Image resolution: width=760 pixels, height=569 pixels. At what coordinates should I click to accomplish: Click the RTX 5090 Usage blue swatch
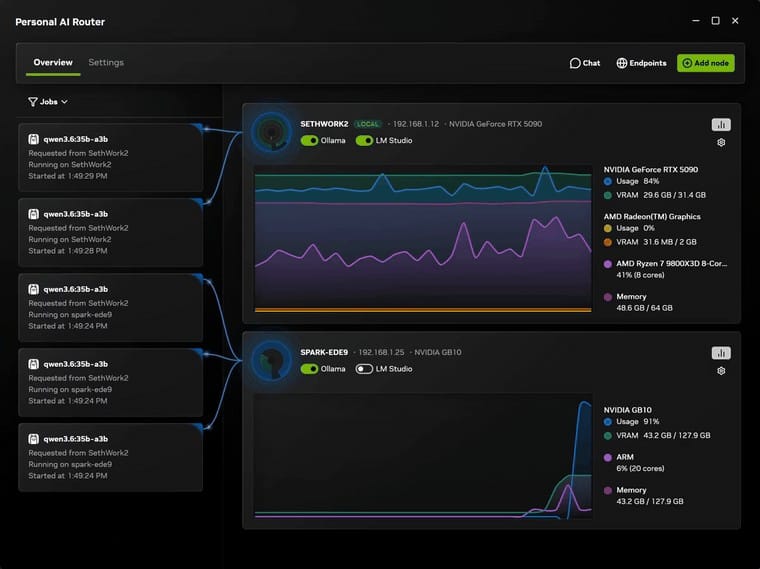pyautogui.click(x=608, y=181)
